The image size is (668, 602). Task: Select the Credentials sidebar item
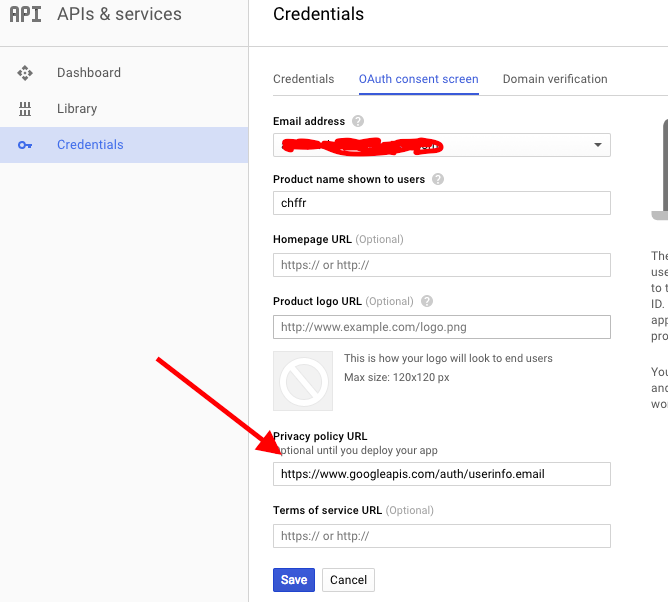tap(124, 145)
